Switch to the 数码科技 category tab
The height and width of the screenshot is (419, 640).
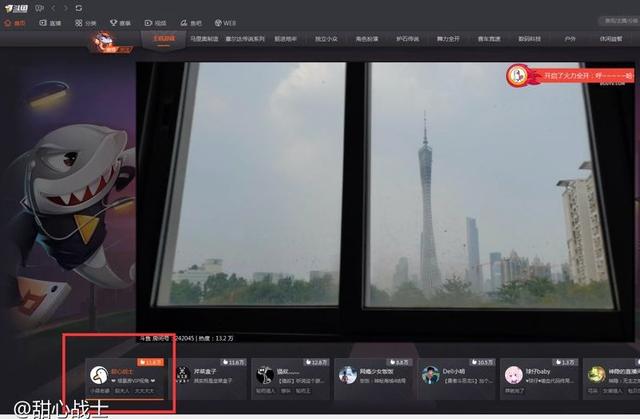pos(529,39)
